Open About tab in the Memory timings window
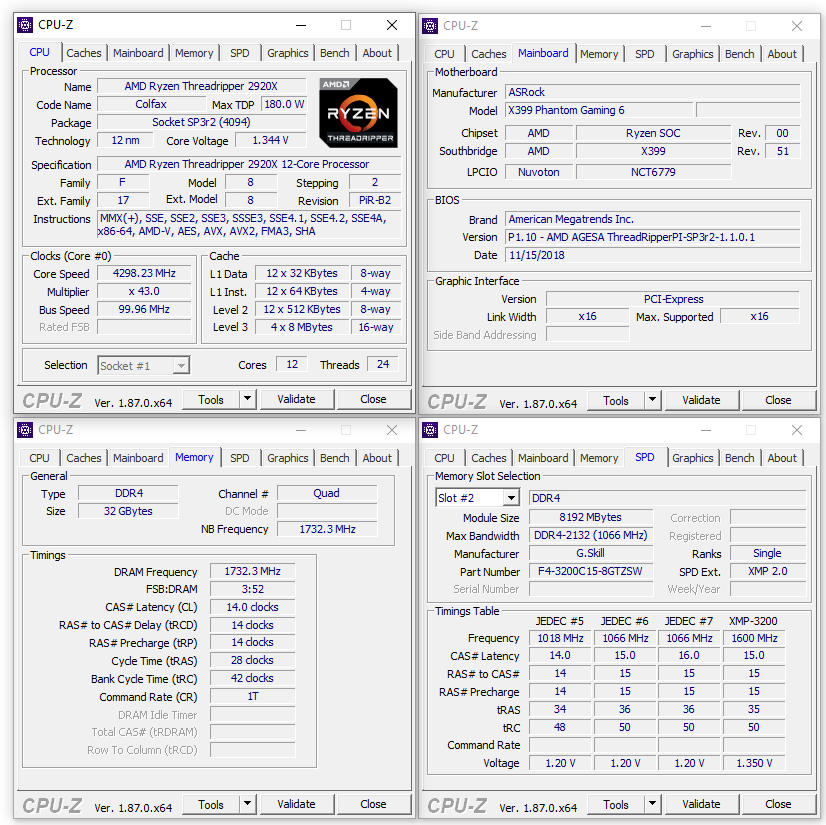The width and height of the screenshot is (826, 825). tap(377, 458)
